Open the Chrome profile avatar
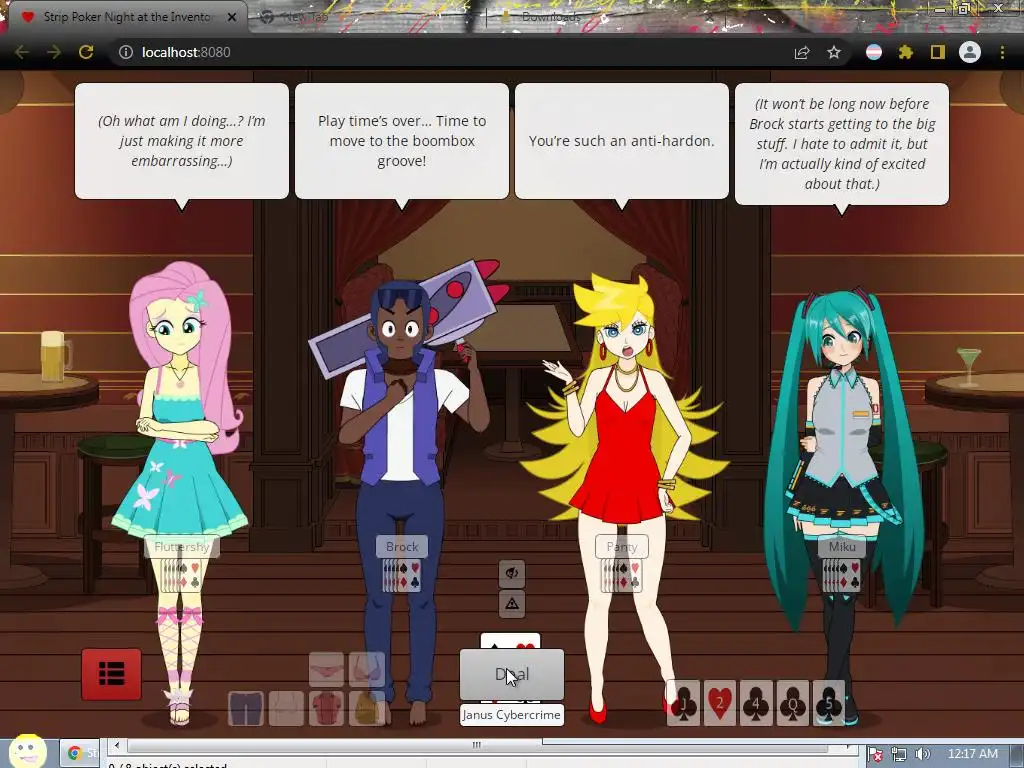Screen dimensions: 1024x768 (970, 52)
